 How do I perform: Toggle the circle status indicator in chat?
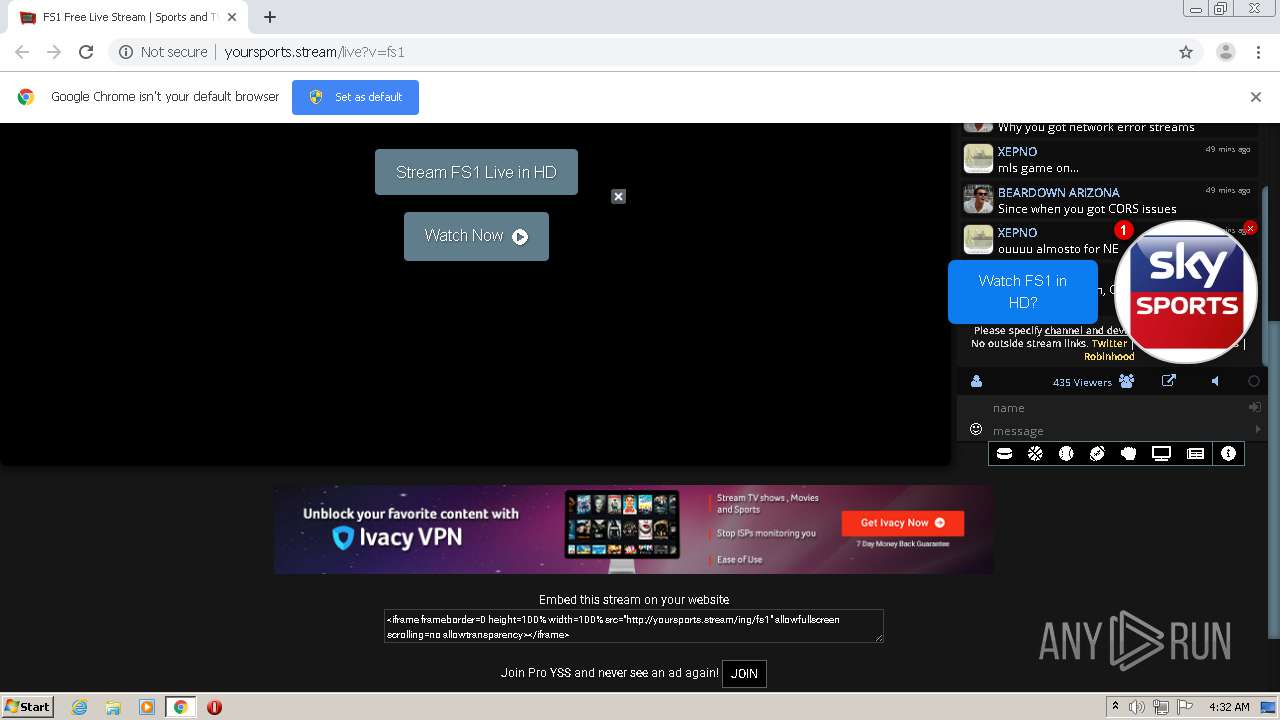(1254, 381)
